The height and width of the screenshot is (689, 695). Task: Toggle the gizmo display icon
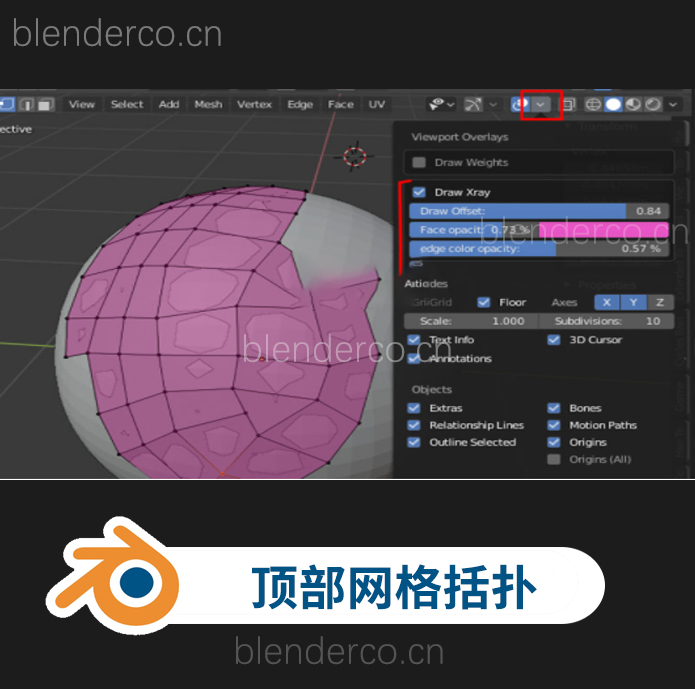[473, 105]
